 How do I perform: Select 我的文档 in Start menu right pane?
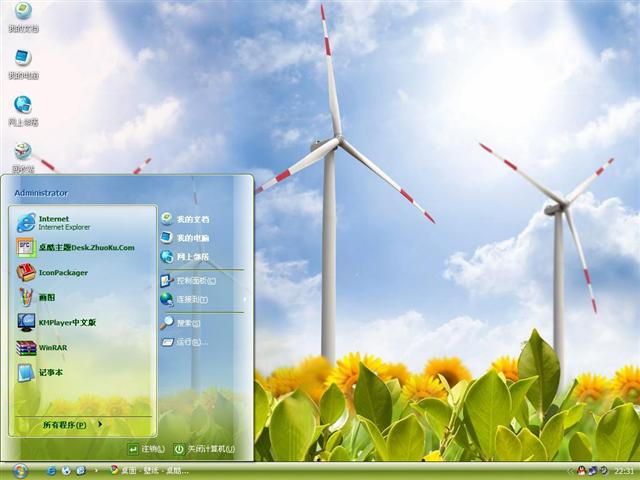(x=193, y=219)
